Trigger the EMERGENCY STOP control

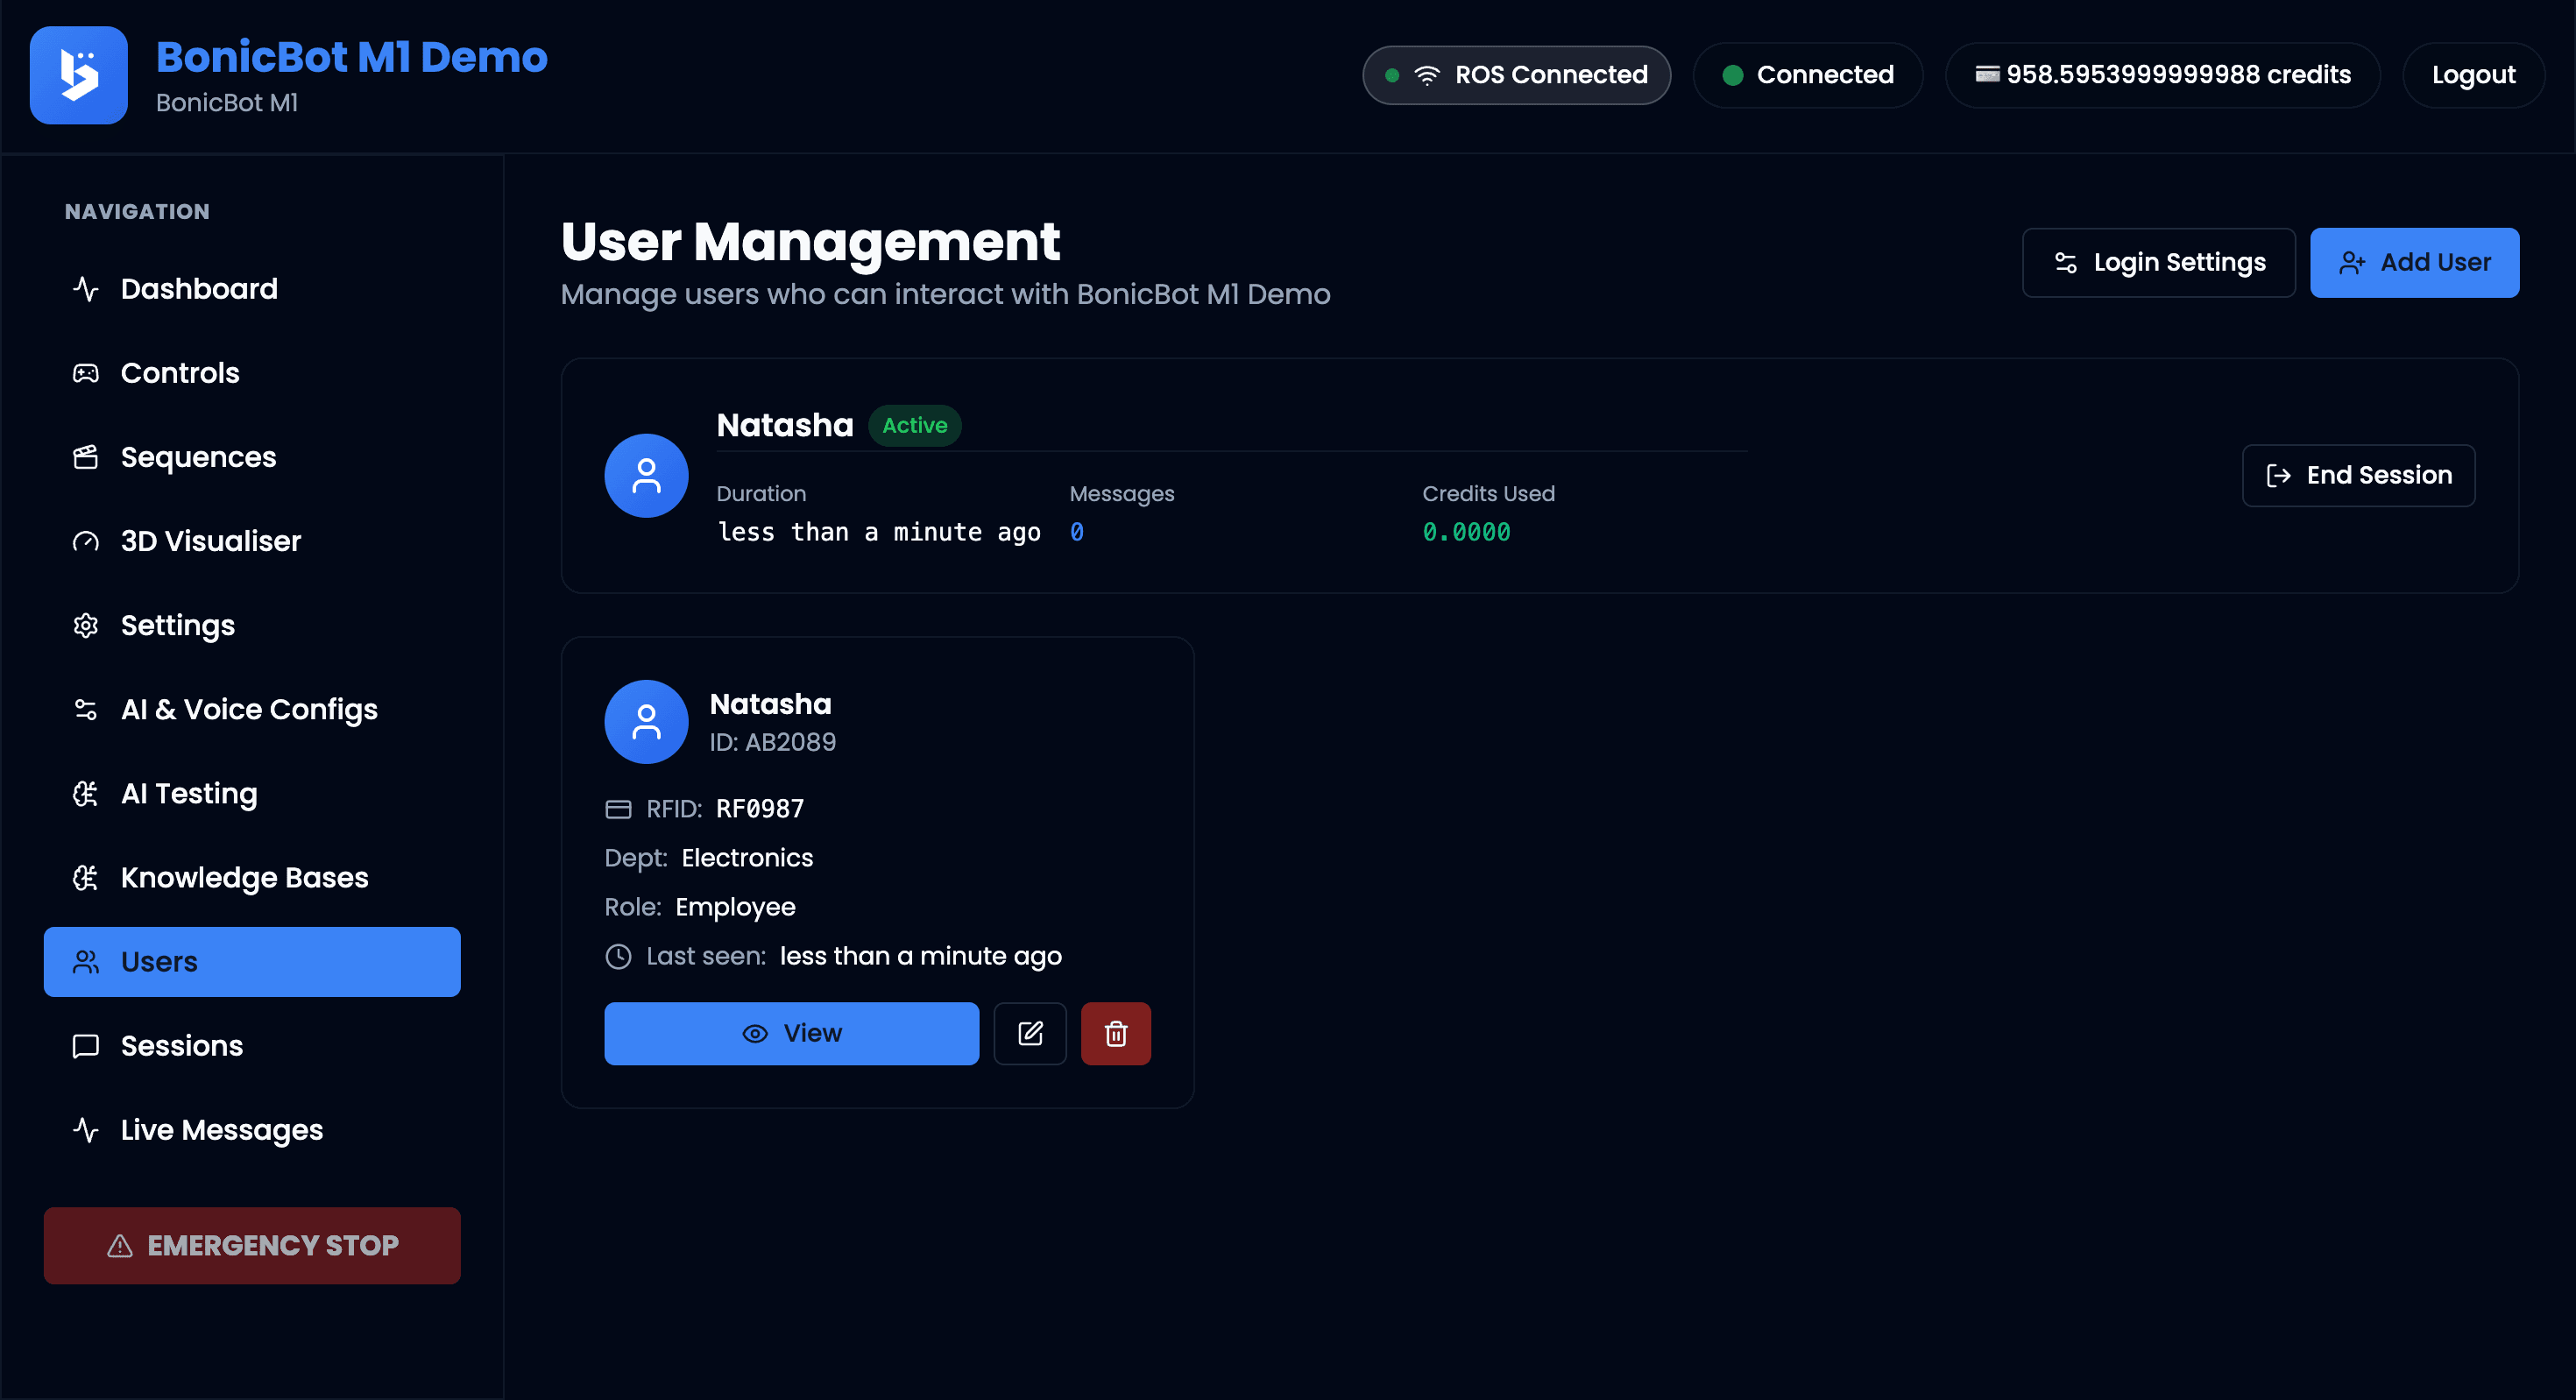pyautogui.click(x=251, y=1245)
